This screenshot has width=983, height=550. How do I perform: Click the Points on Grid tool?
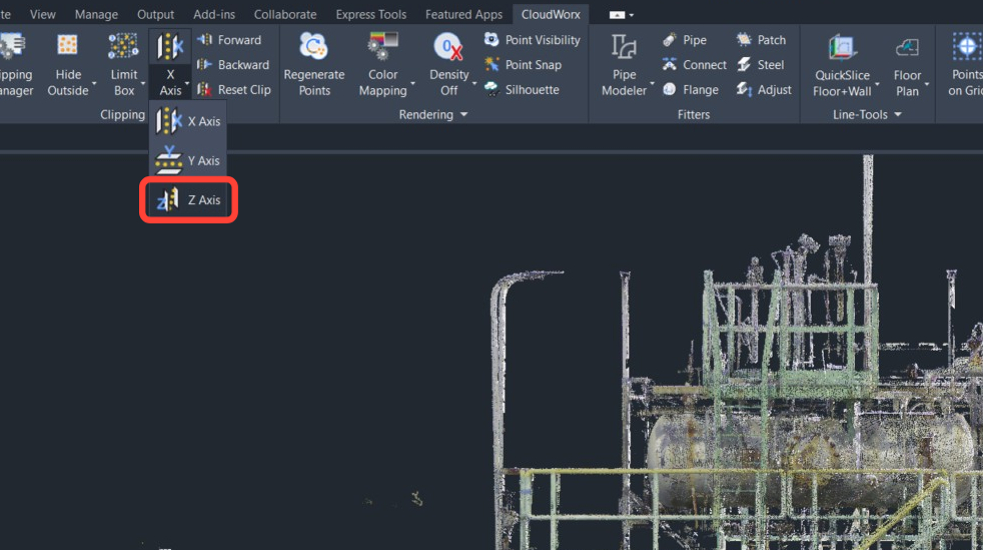click(x=965, y=65)
